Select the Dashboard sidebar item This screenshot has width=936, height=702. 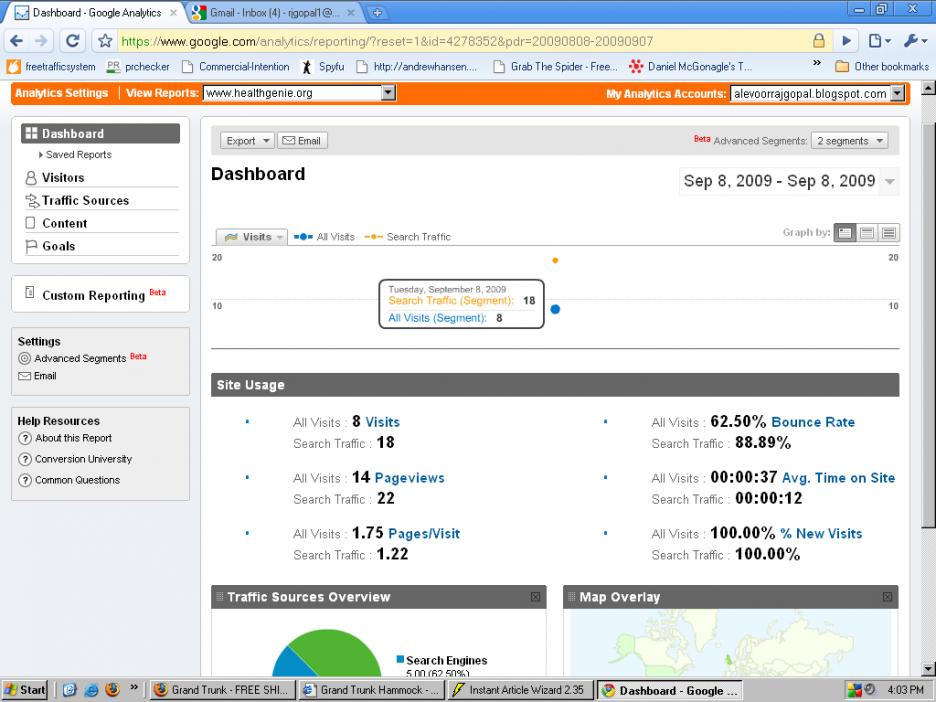[x=100, y=134]
